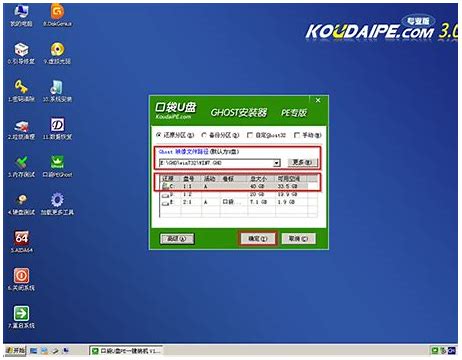The image size is (462, 360).
Task: Click the 盘号 column header
Action: [191, 179]
